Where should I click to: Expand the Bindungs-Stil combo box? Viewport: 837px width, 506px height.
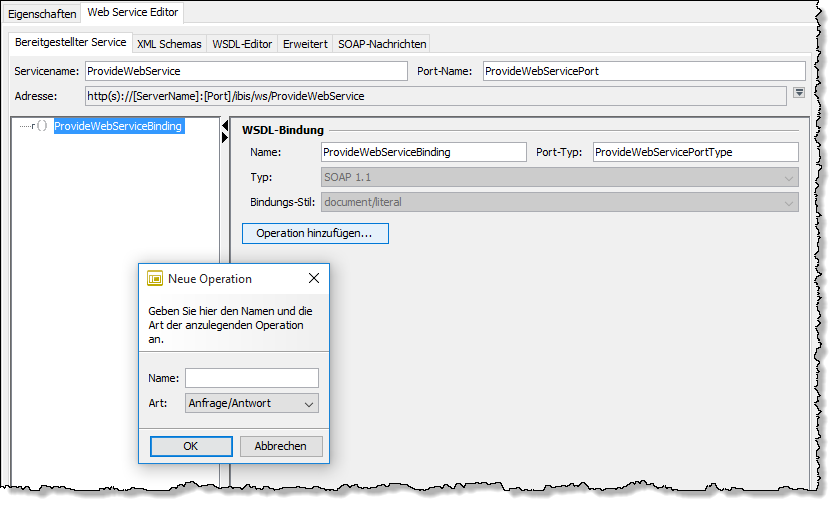pyautogui.click(x=559, y=202)
